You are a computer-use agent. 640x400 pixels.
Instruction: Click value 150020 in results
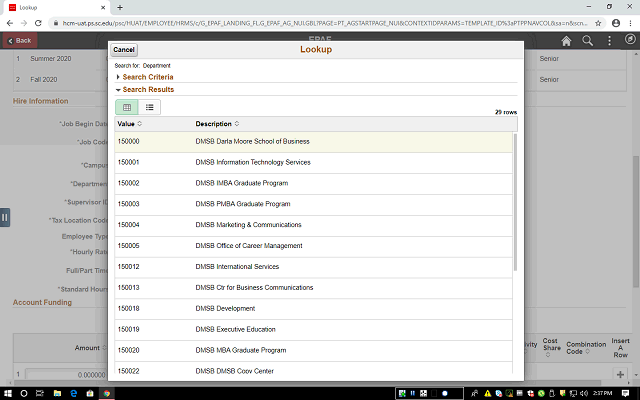[128, 350]
